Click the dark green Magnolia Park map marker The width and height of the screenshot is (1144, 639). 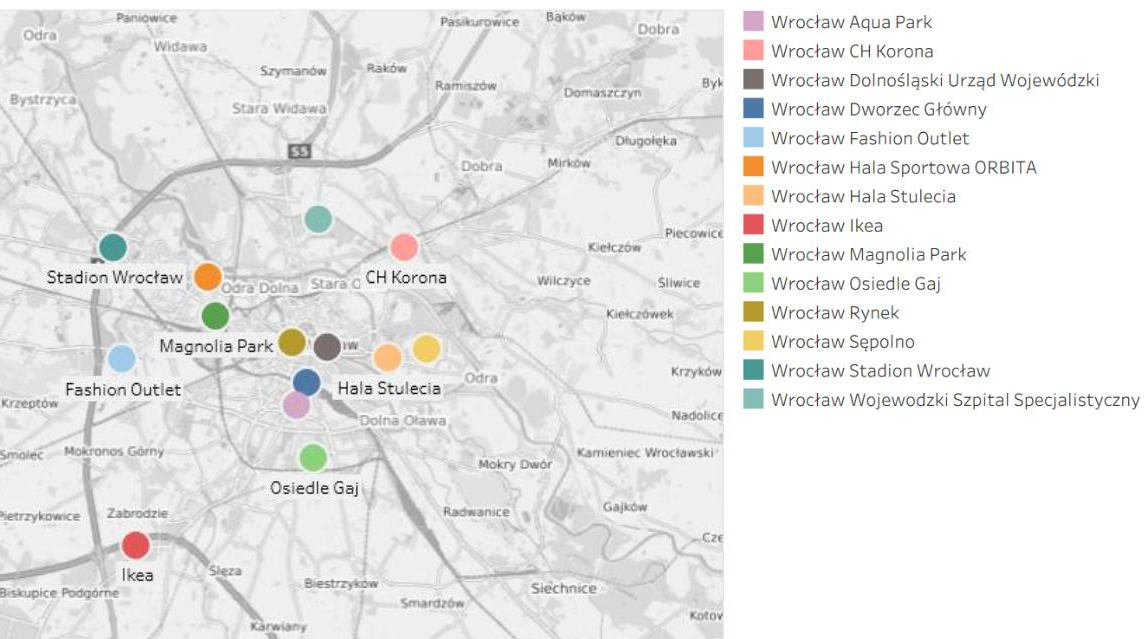pyautogui.click(x=215, y=316)
